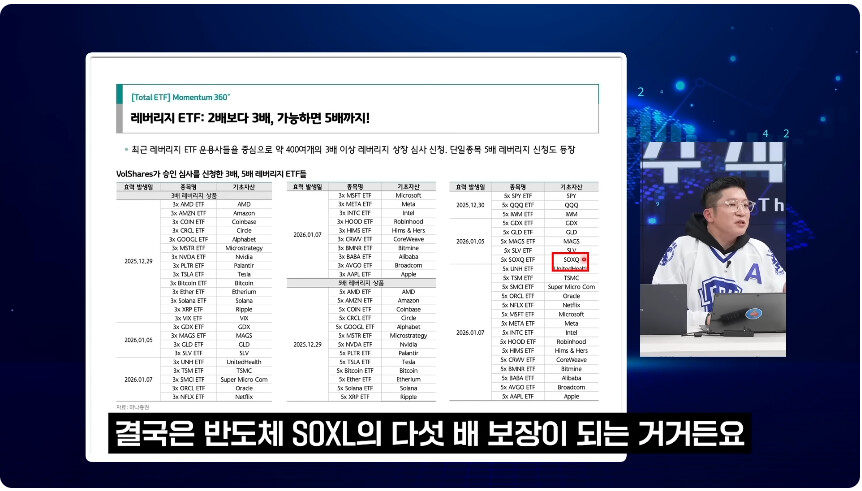Click the '2025.12.30' effective date cell
The height and width of the screenshot is (491, 862).
(470, 205)
